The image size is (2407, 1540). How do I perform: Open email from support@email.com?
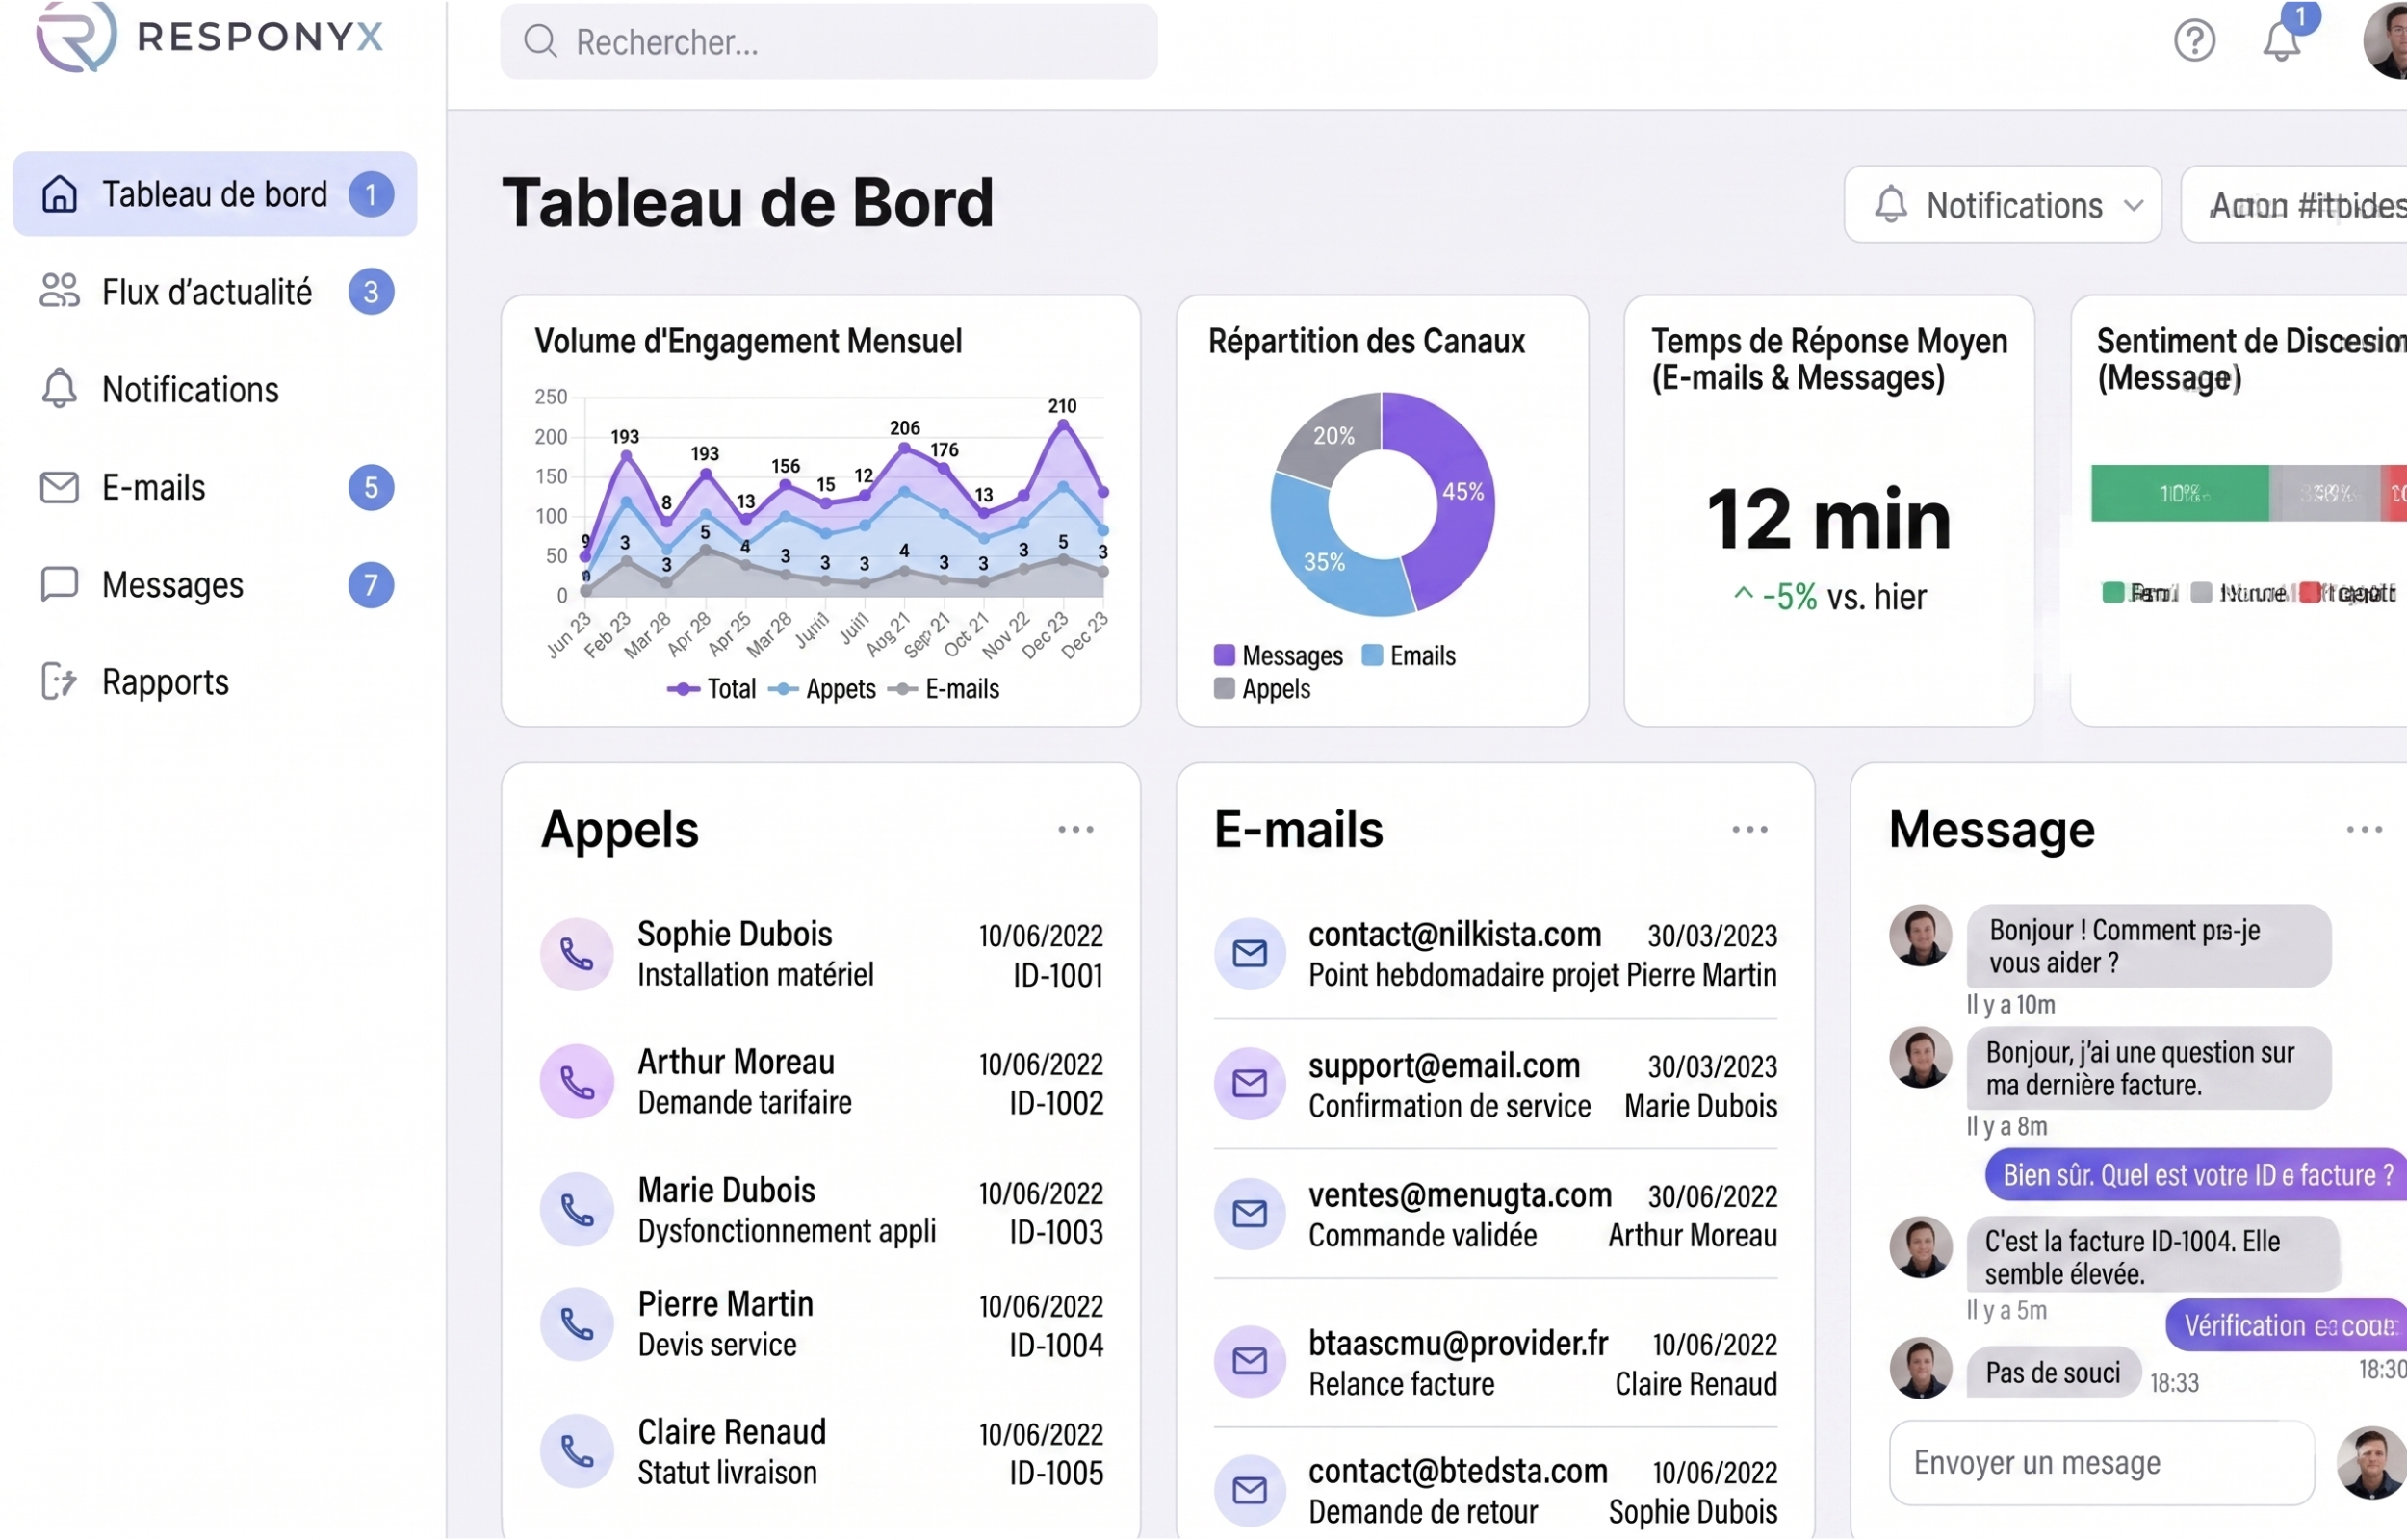coord(1495,1085)
